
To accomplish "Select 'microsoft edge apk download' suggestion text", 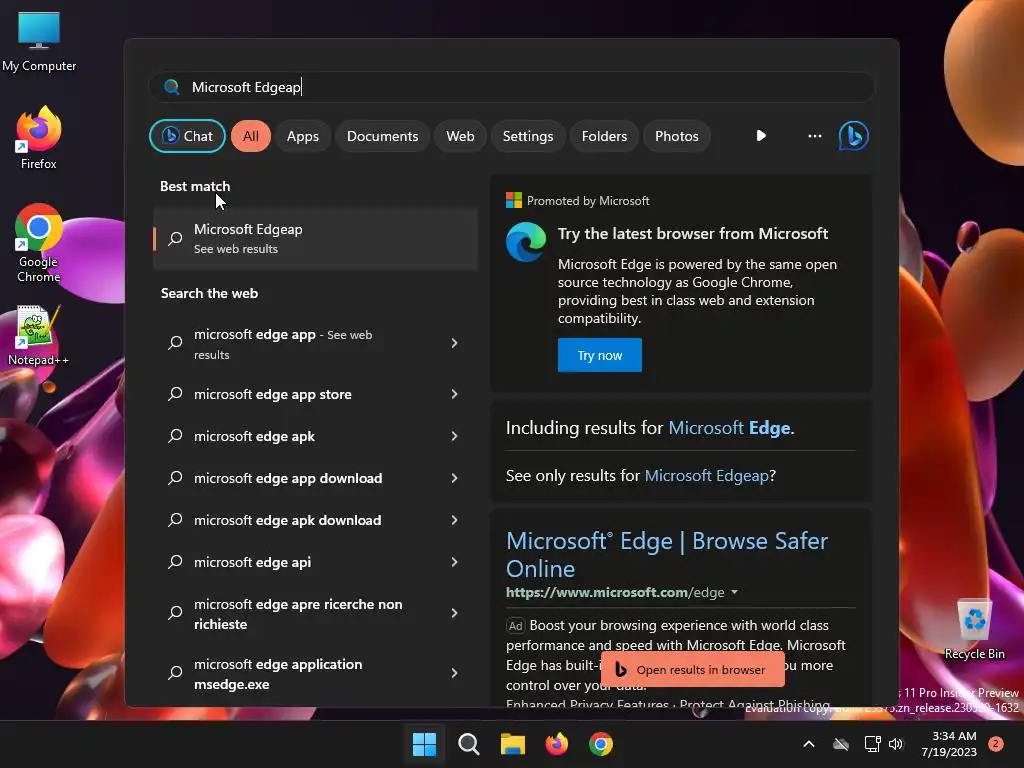I will click(287, 520).
